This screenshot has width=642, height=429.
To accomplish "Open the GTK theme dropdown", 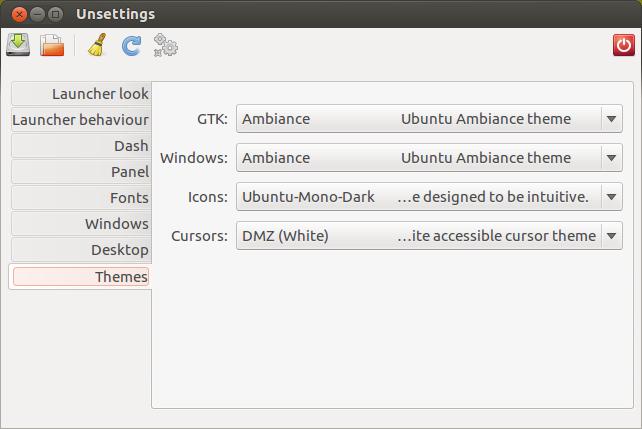I will click(429, 119).
